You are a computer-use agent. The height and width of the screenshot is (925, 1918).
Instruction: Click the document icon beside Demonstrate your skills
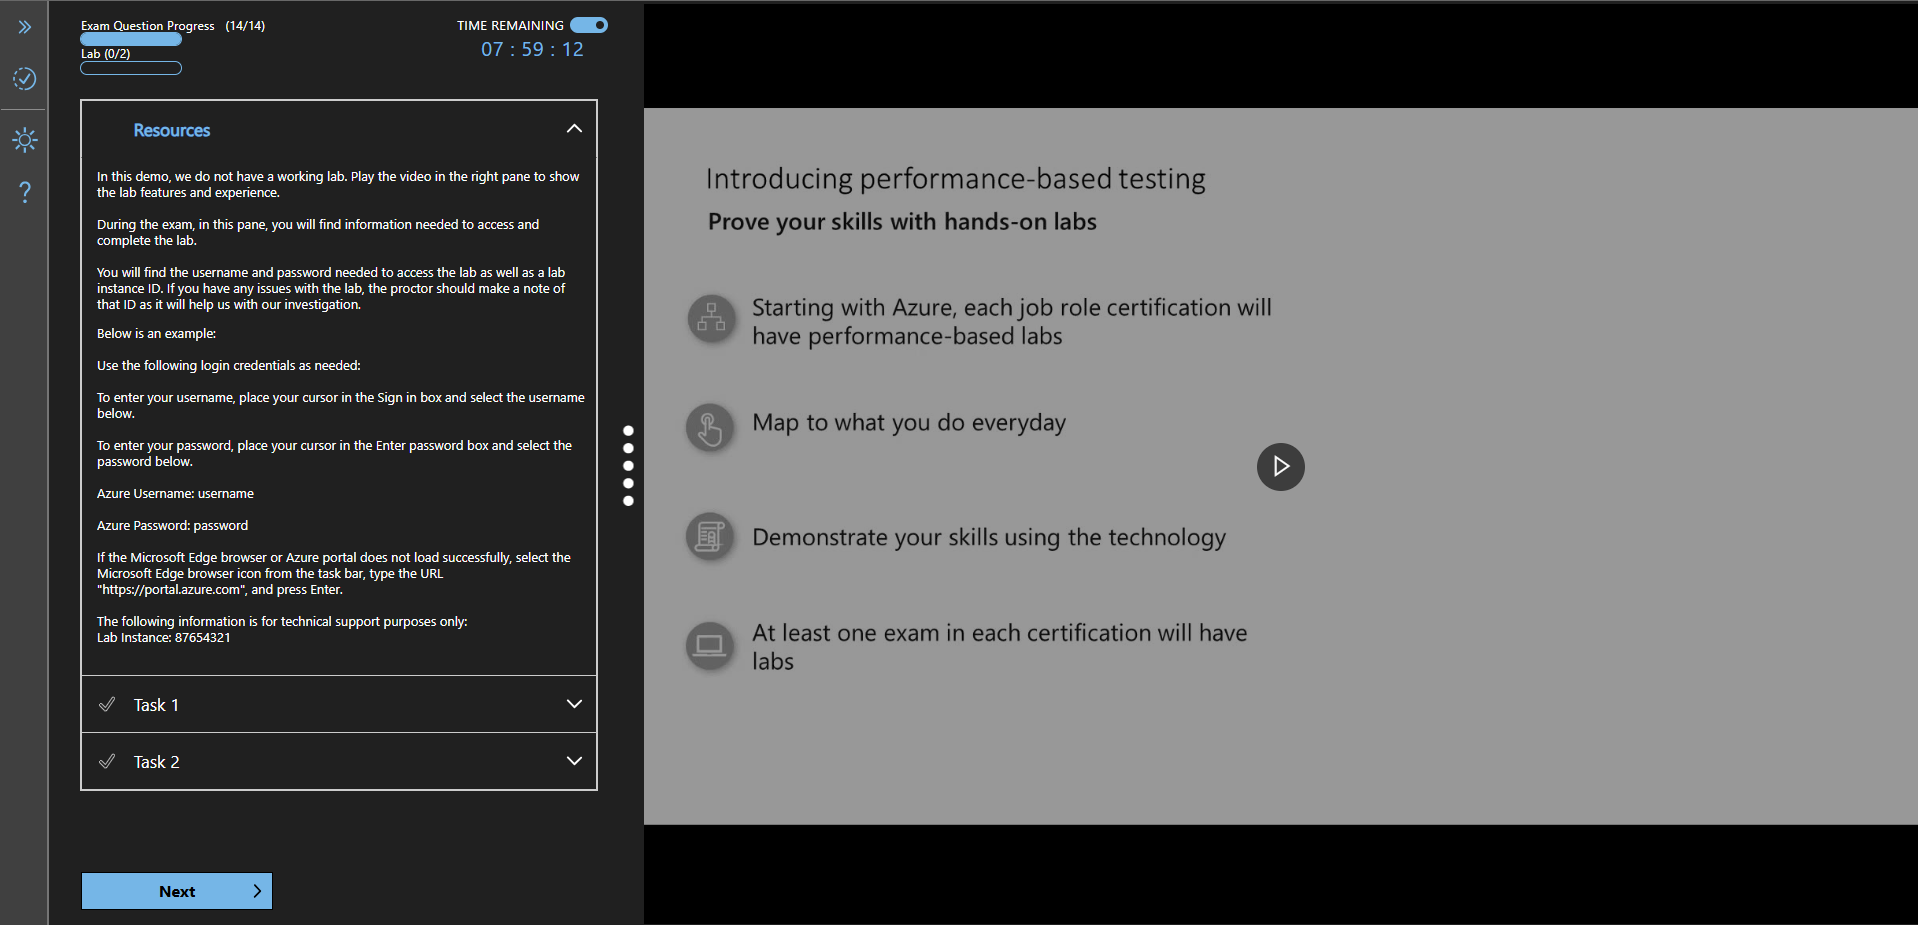tap(710, 537)
